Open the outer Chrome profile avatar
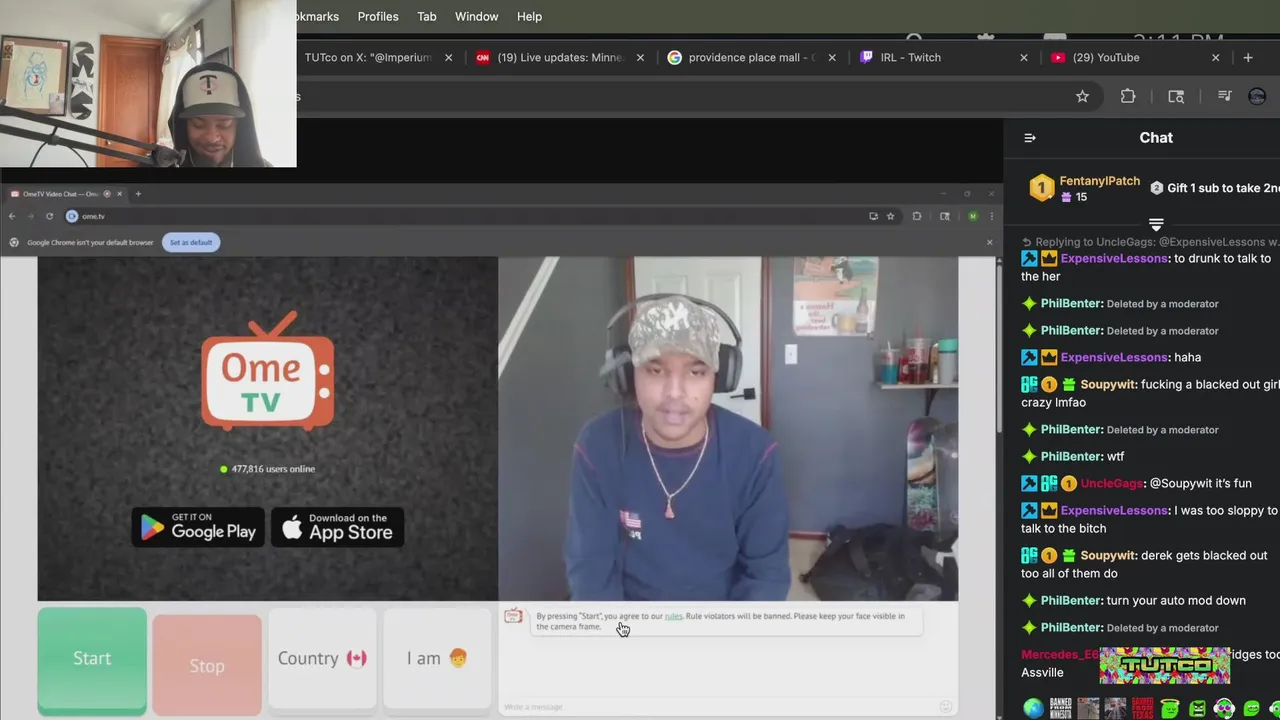1280x720 pixels. coord(1258,96)
